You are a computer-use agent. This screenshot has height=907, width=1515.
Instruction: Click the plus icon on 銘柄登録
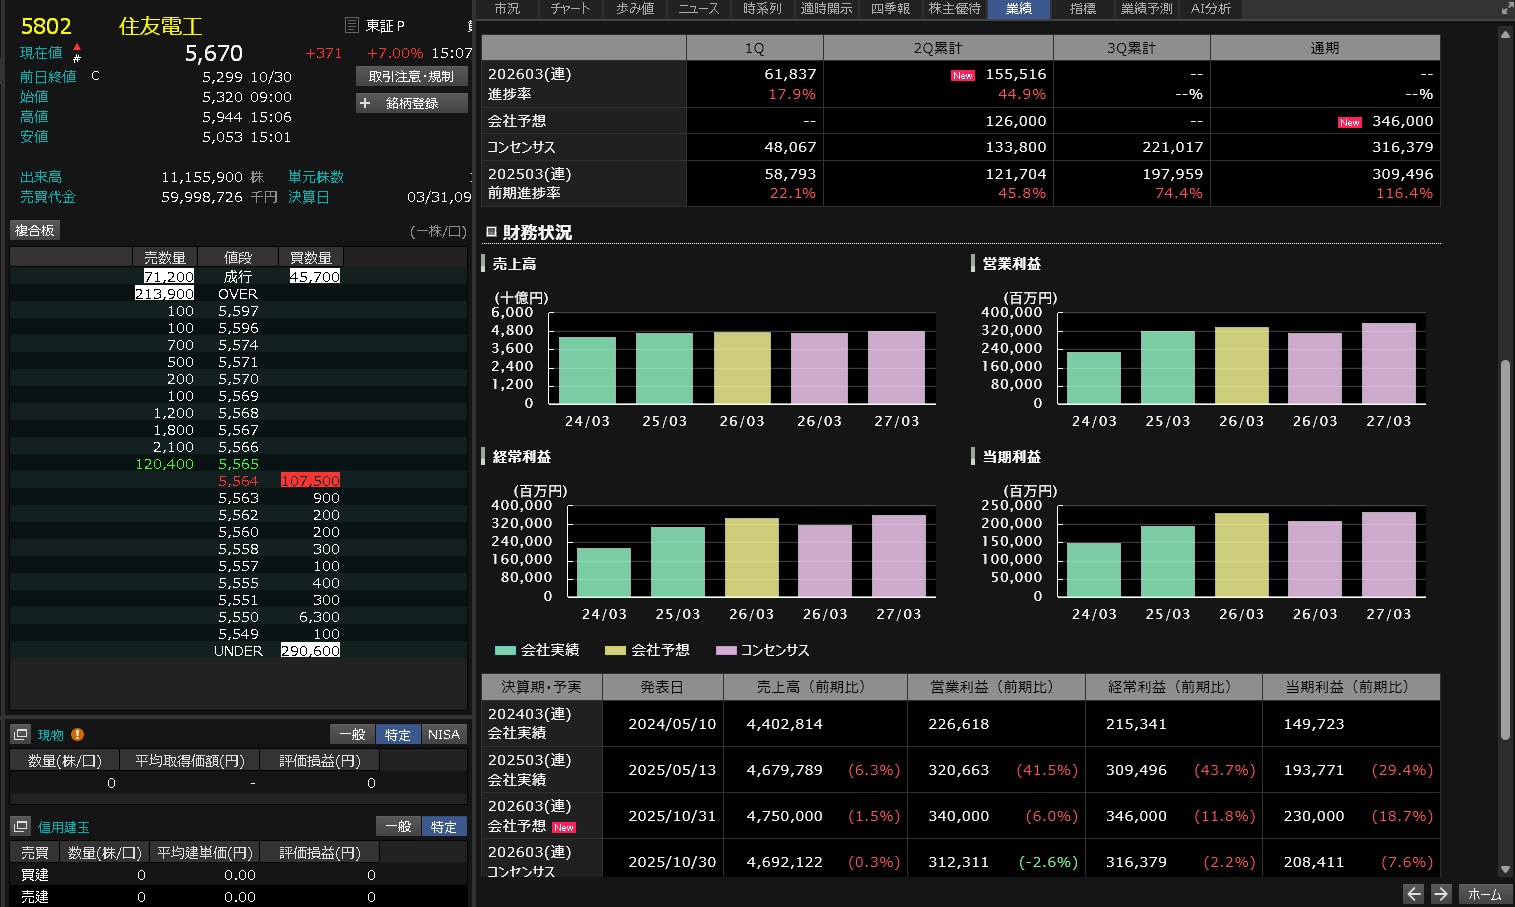(x=365, y=103)
